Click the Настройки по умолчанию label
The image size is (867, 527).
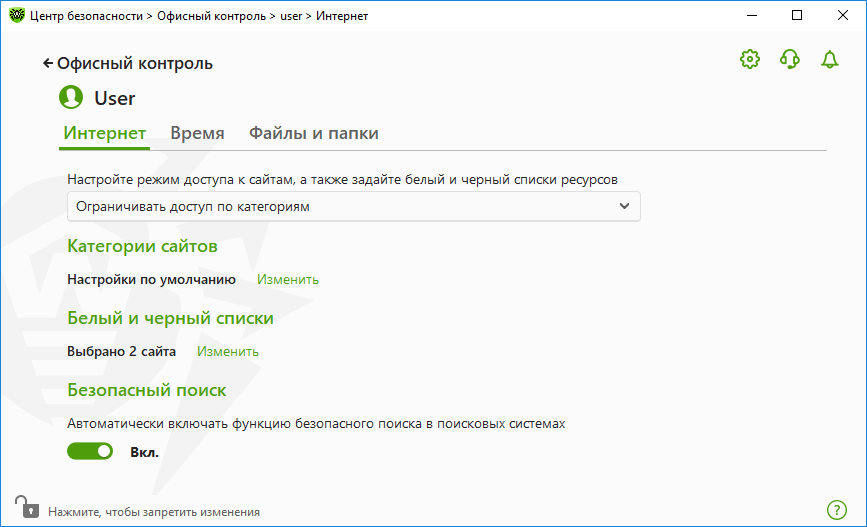(152, 280)
